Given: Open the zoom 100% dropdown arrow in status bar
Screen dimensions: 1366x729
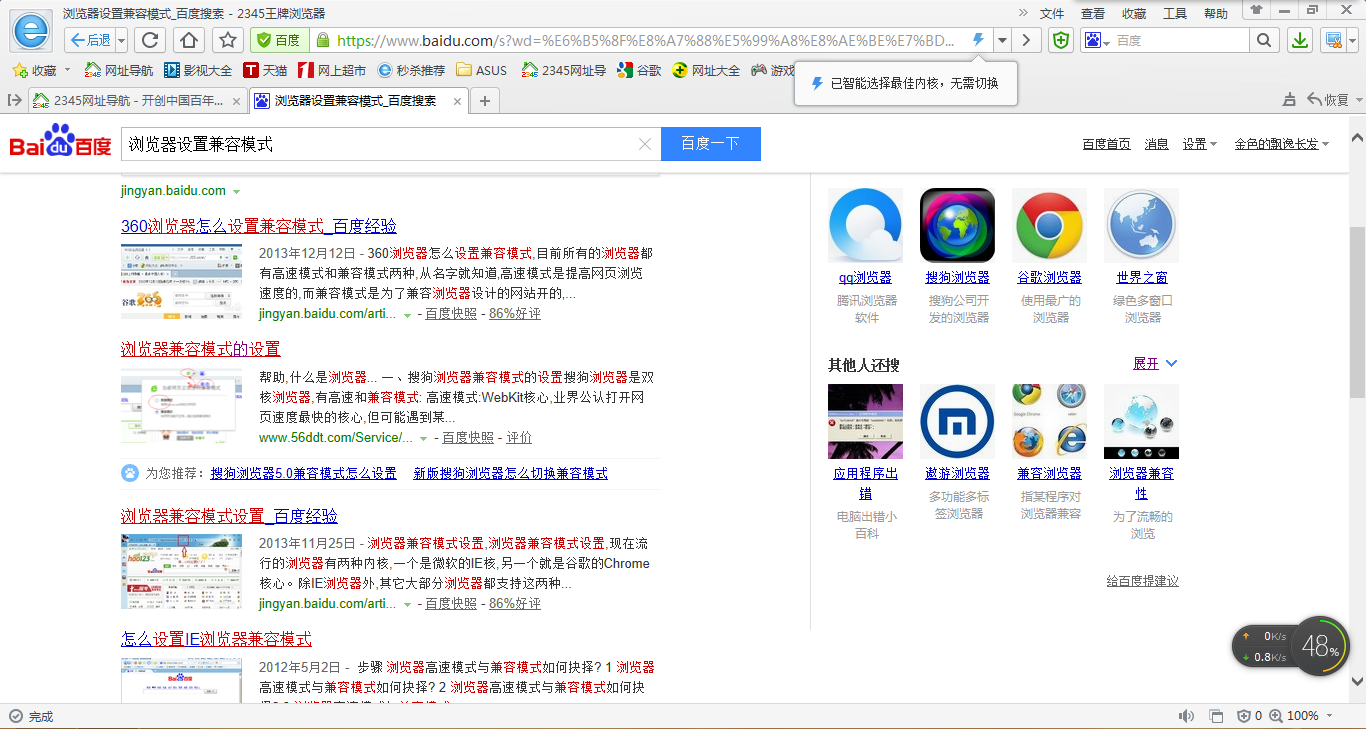Looking at the screenshot, I should [x=1329, y=716].
